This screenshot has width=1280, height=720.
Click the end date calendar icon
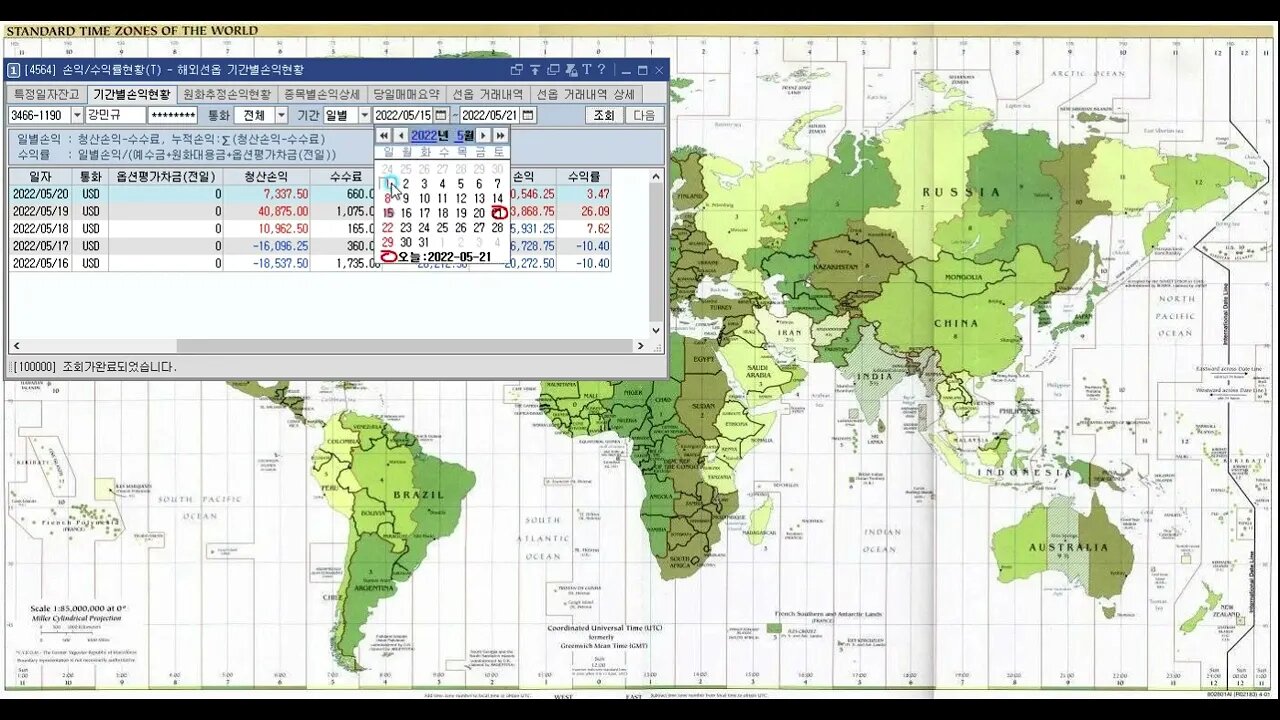tap(528, 115)
